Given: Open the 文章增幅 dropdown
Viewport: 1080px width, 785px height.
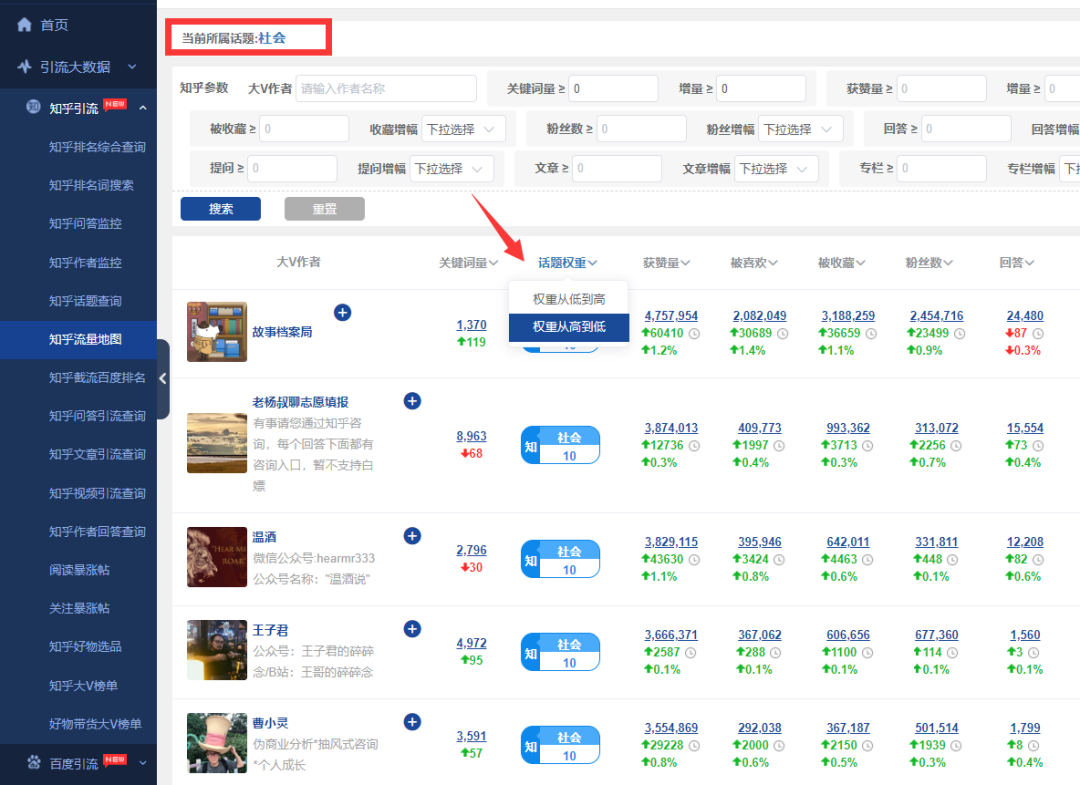Looking at the screenshot, I should 776,169.
